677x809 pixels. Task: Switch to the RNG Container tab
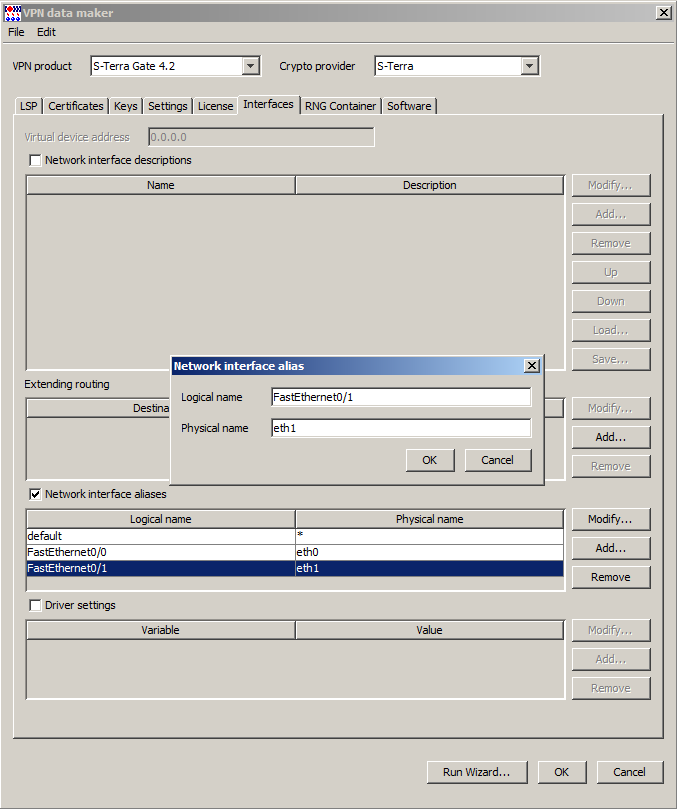tap(341, 106)
